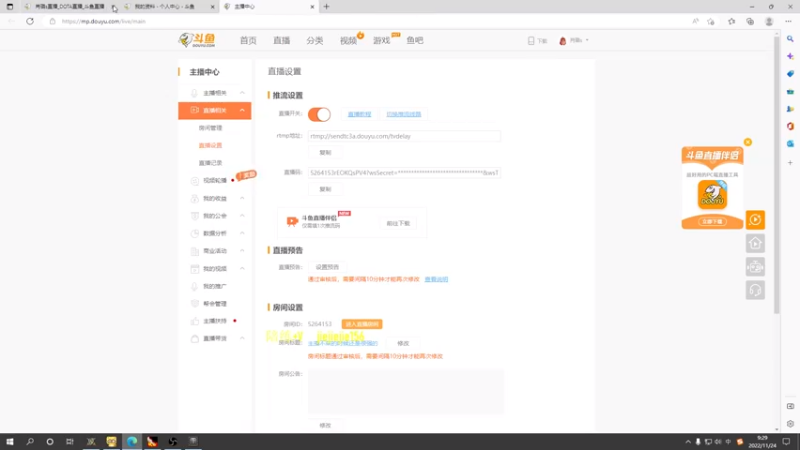Screen dimensions: 800x450
Task: Collapse the highlighted 直播相关 section chevron
Action: (x=242, y=110)
